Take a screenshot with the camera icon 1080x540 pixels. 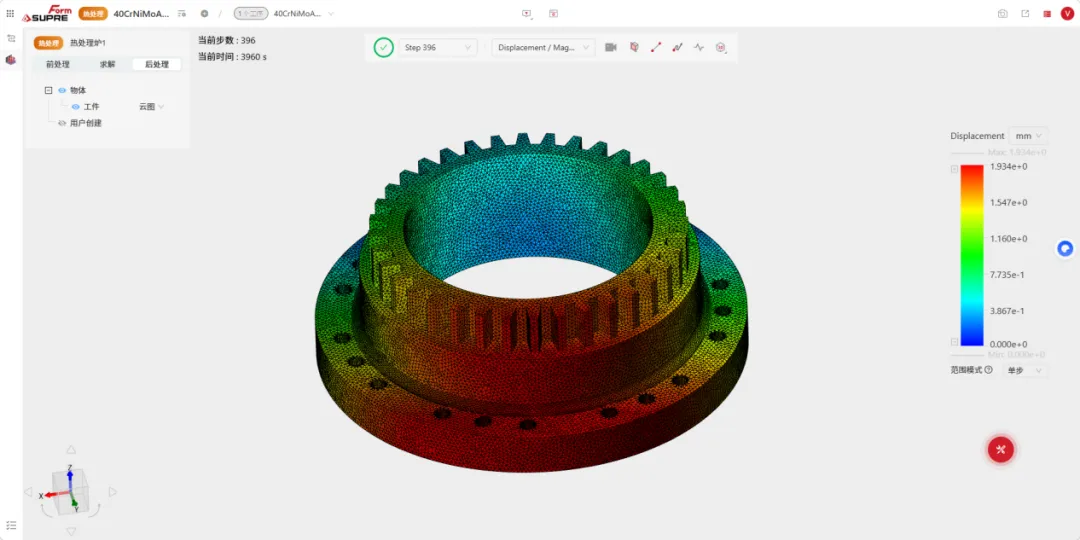(x=1003, y=14)
